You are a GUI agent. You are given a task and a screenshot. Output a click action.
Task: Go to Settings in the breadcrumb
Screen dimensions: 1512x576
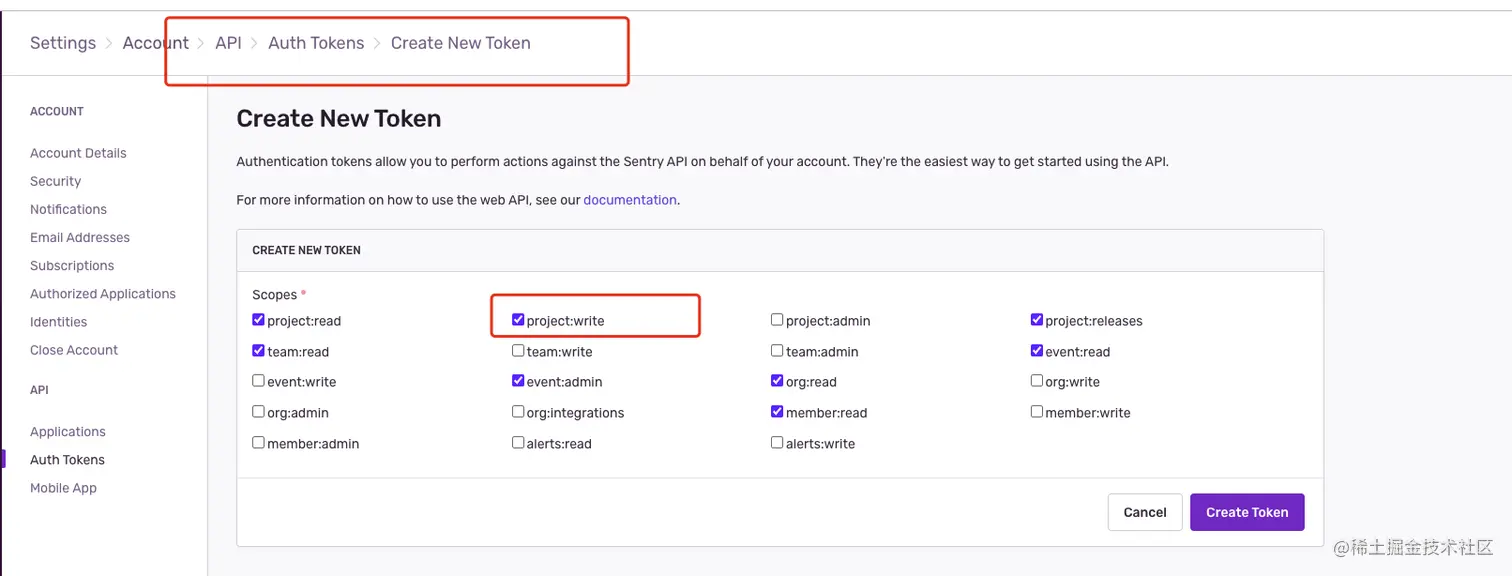pyautogui.click(x=63, y=43)
